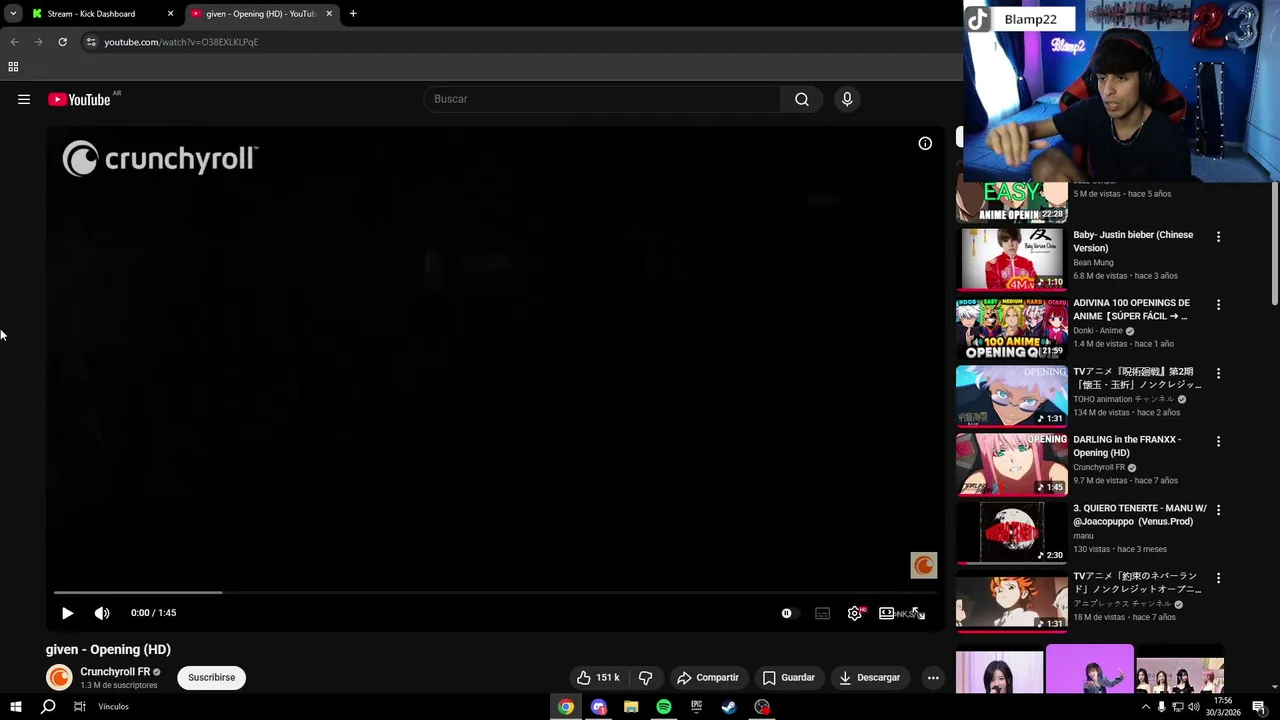View site information next to URL
Viewport: 1280px width, 720px height.
coord(91,42)
